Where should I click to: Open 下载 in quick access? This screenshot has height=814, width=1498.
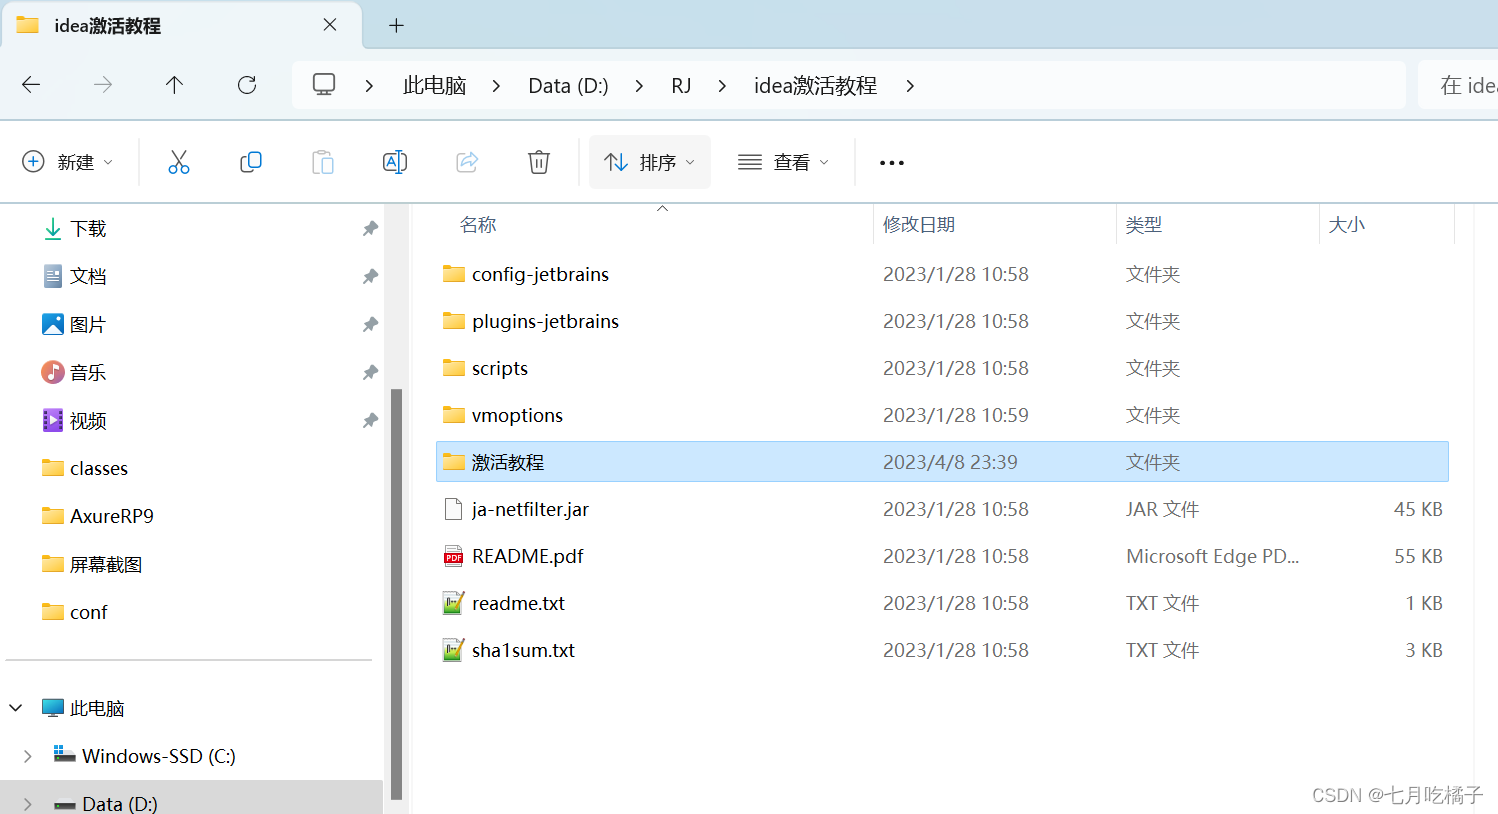point(88,229)
